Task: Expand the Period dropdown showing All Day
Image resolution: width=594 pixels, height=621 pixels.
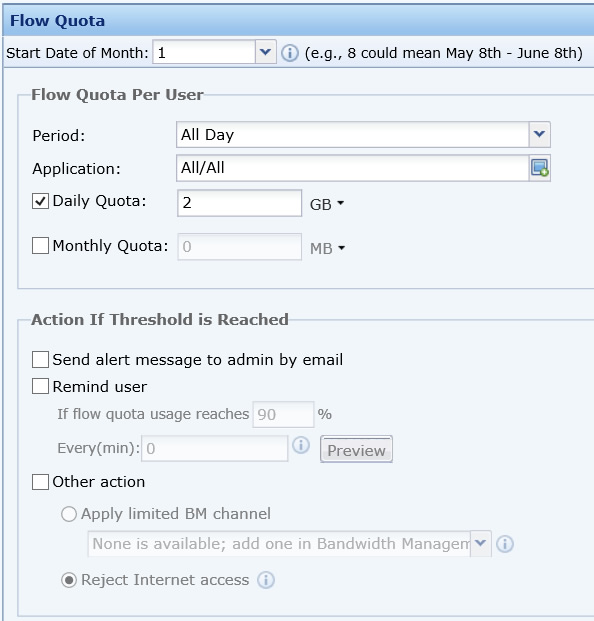Action: 539,134
